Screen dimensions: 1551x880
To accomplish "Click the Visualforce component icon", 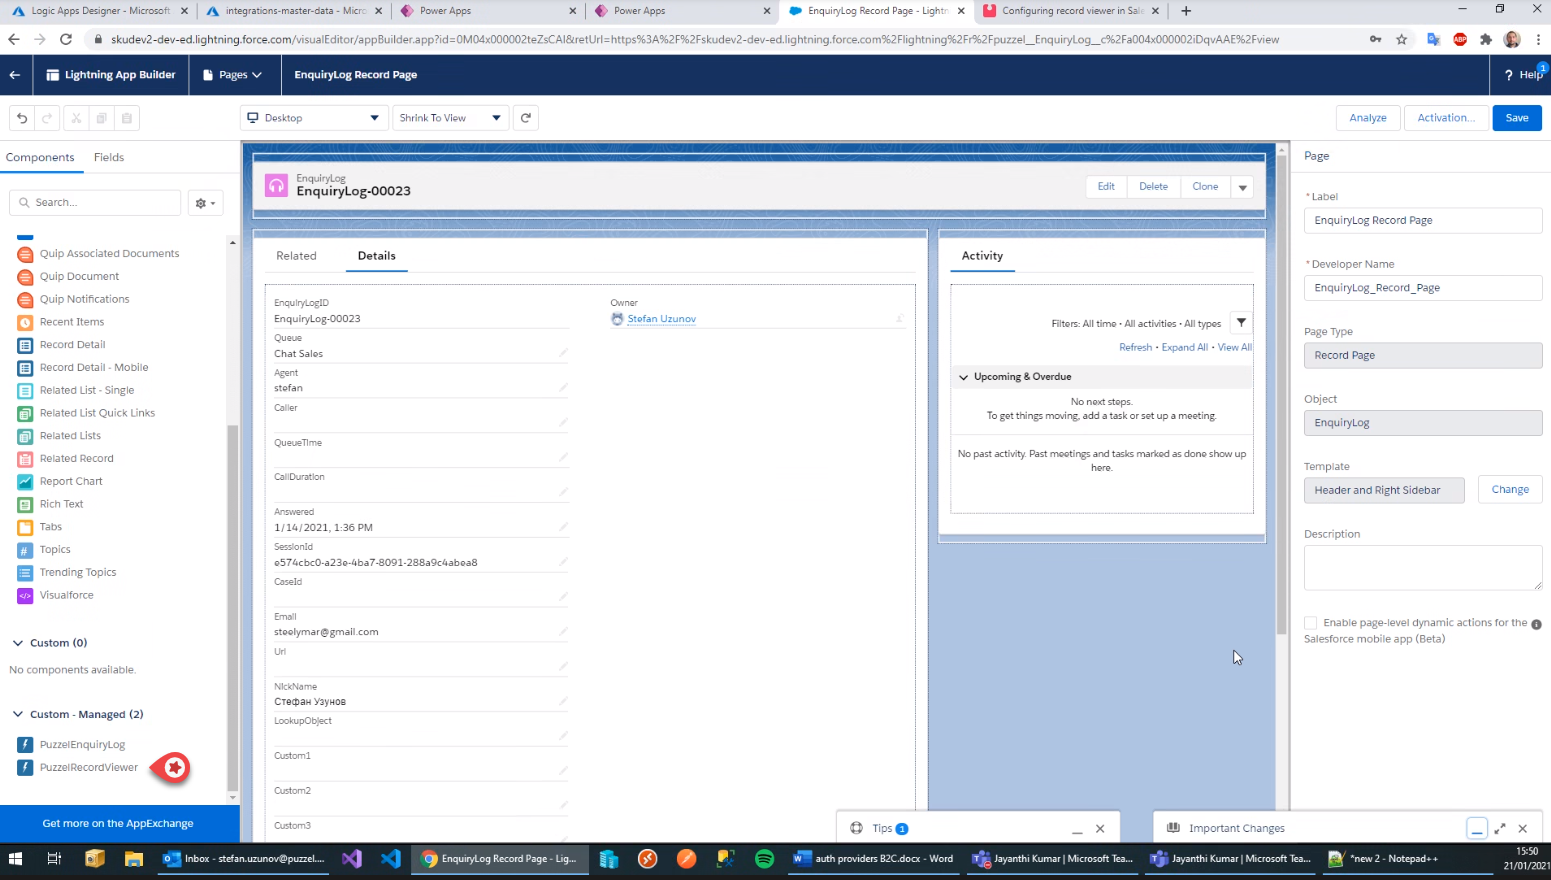I will click(x=25, y=596).
